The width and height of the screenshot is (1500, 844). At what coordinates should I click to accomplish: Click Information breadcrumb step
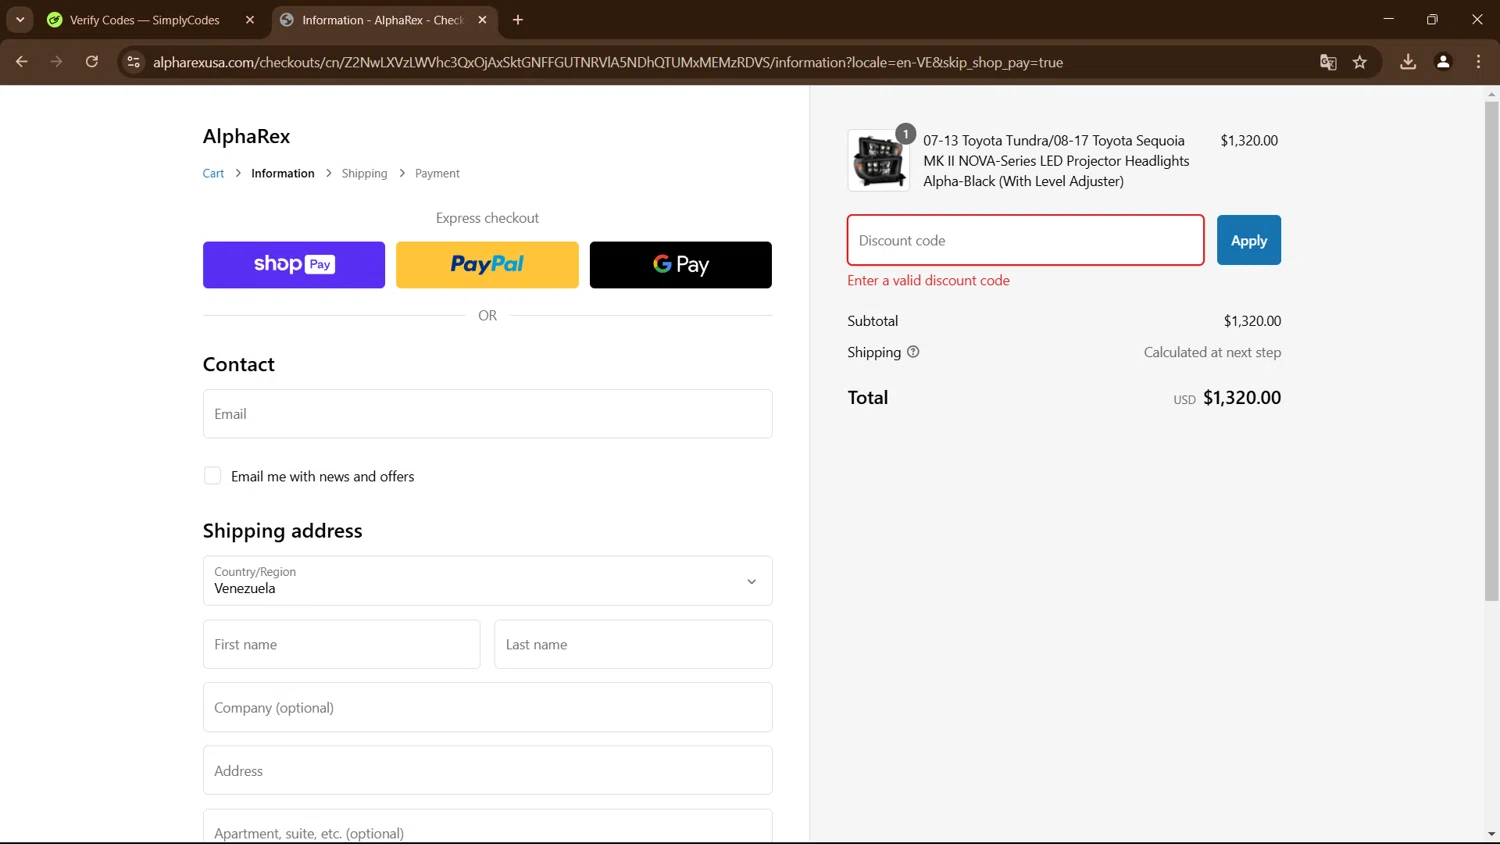[x=283, y=173]
